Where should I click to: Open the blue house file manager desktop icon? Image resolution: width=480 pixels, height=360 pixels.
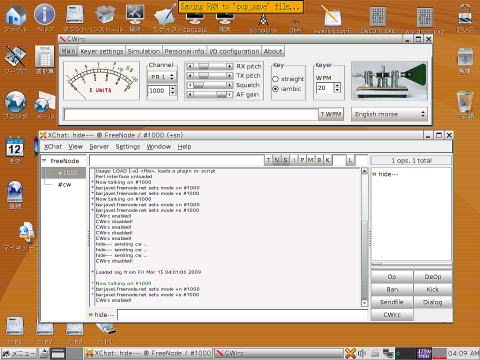pos(15,14)
